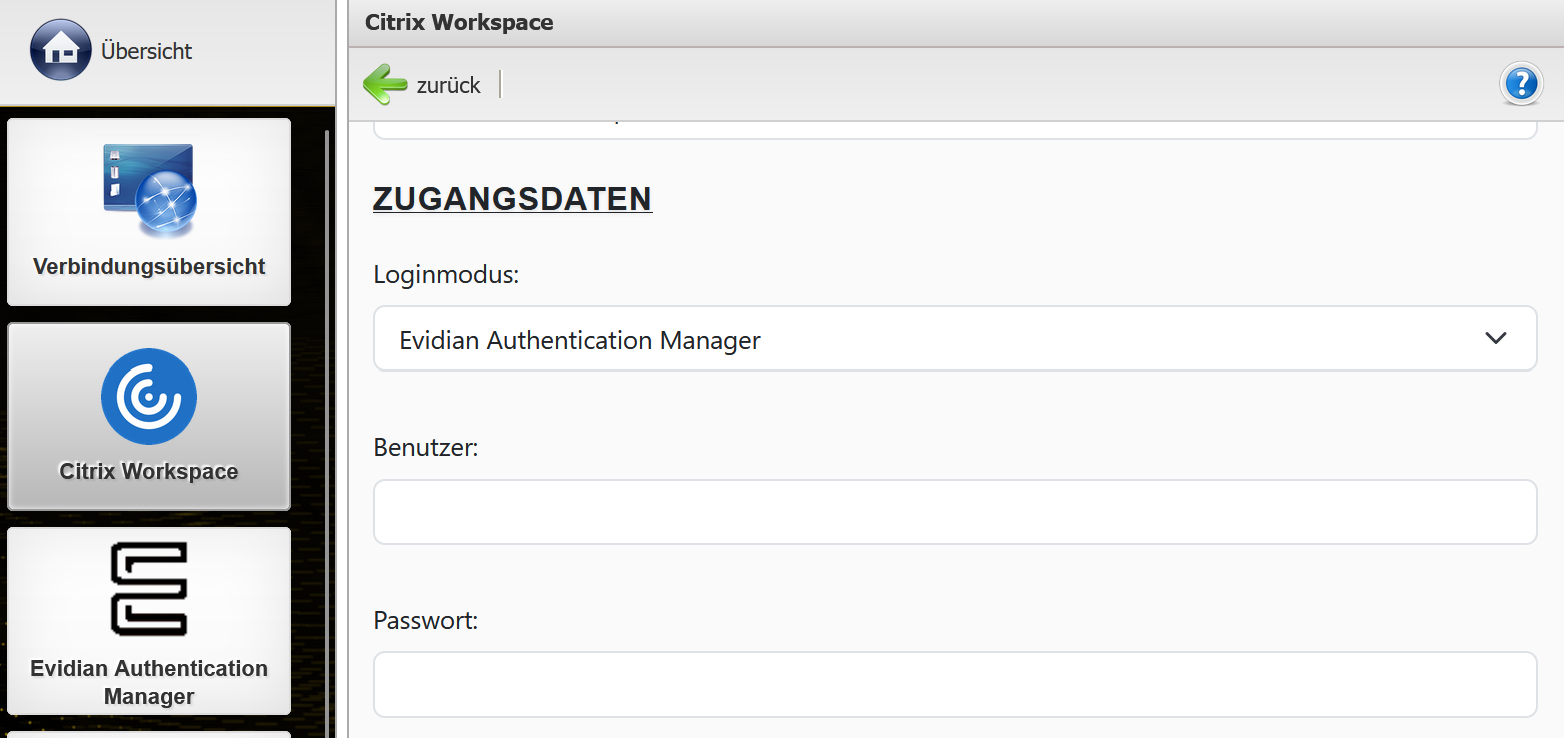Click the green back arrow icon
1564x738 pixels.
point(385,85)
